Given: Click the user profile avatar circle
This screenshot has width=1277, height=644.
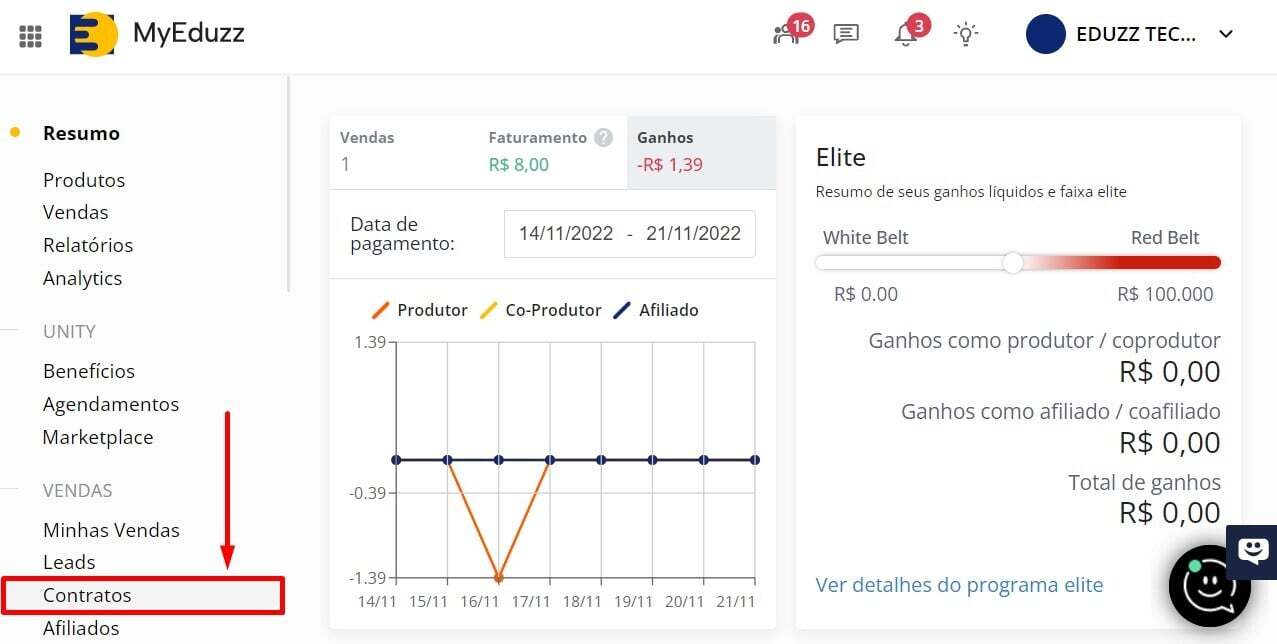Looking at the screenshot, I should tap(1045, 35).
